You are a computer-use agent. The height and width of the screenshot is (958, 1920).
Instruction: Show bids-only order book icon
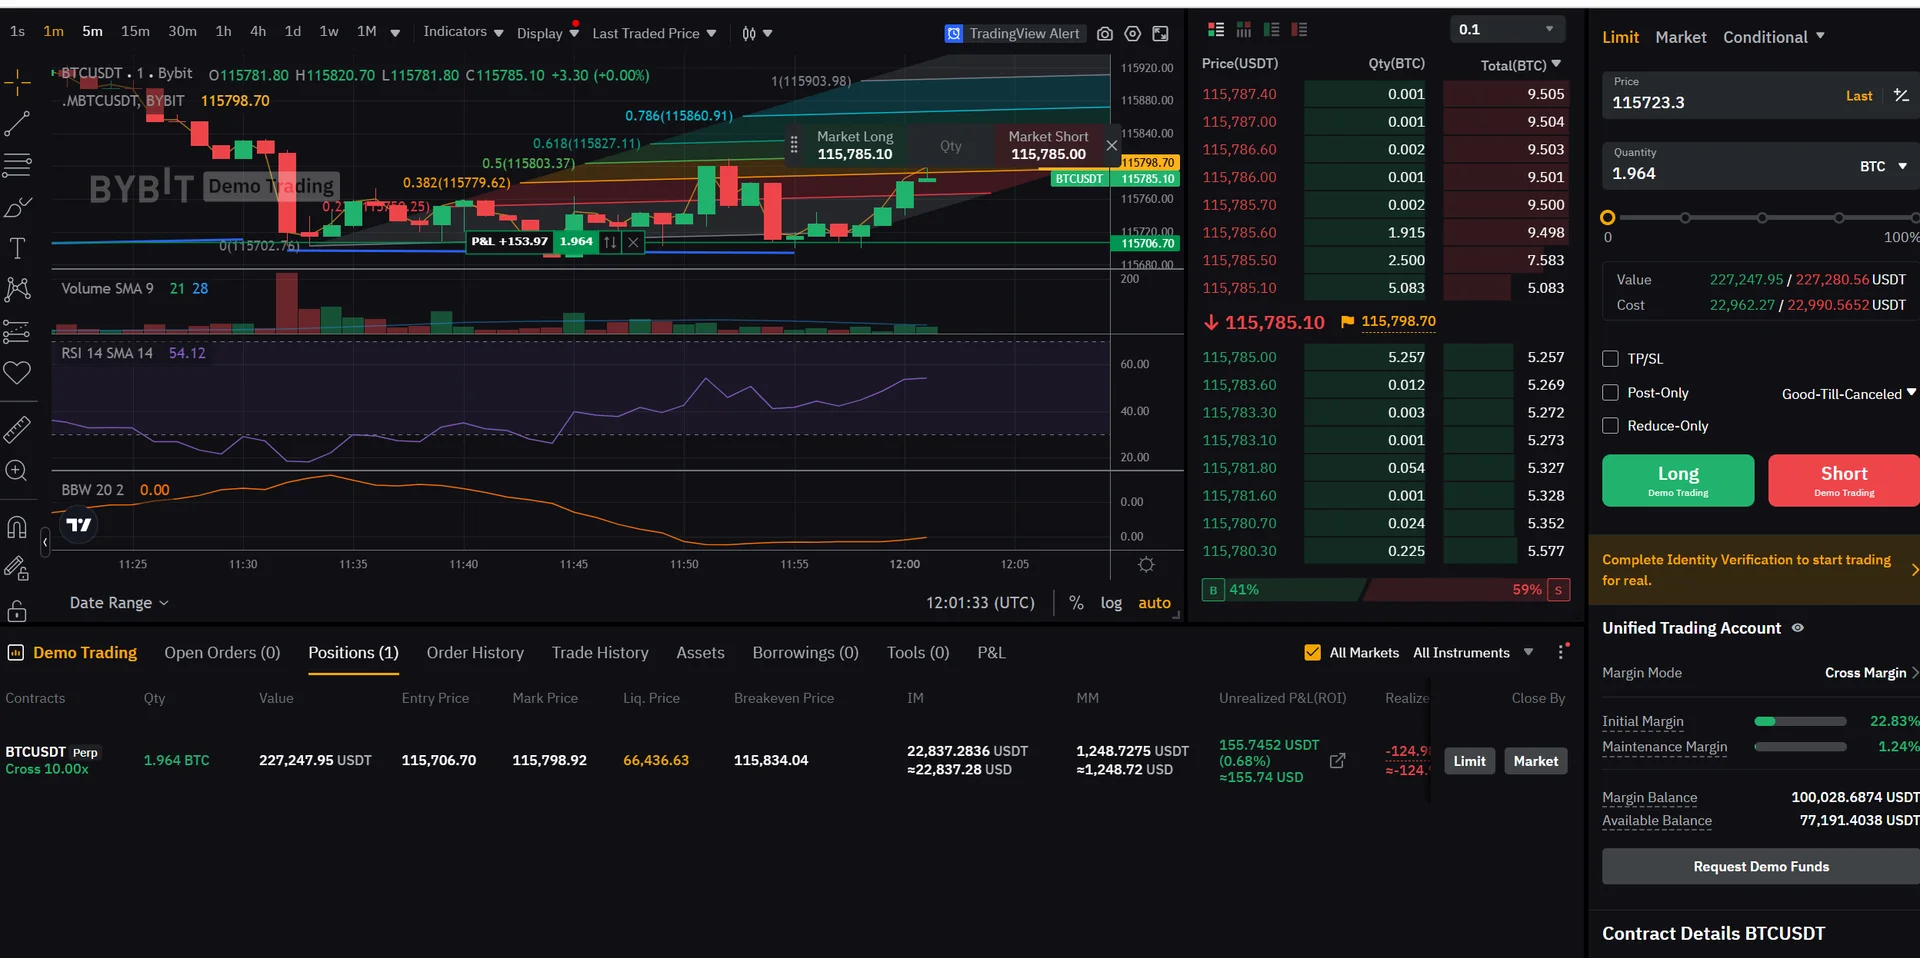[1271, 30]
